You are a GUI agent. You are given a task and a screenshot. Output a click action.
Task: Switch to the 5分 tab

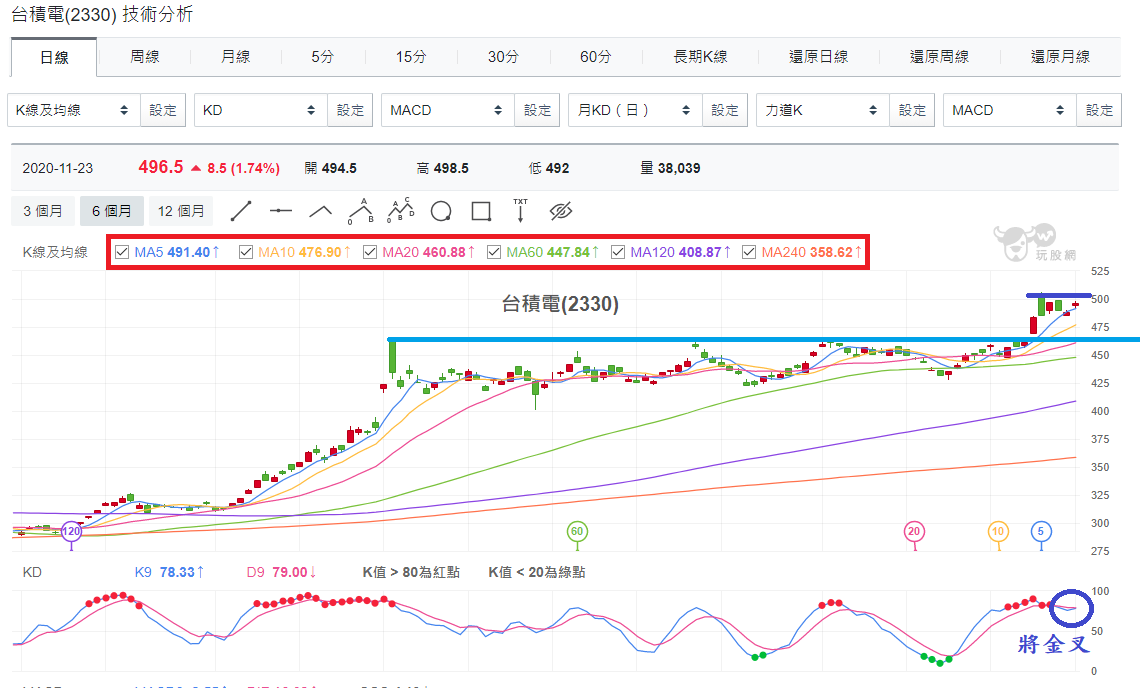coord(323,57)
